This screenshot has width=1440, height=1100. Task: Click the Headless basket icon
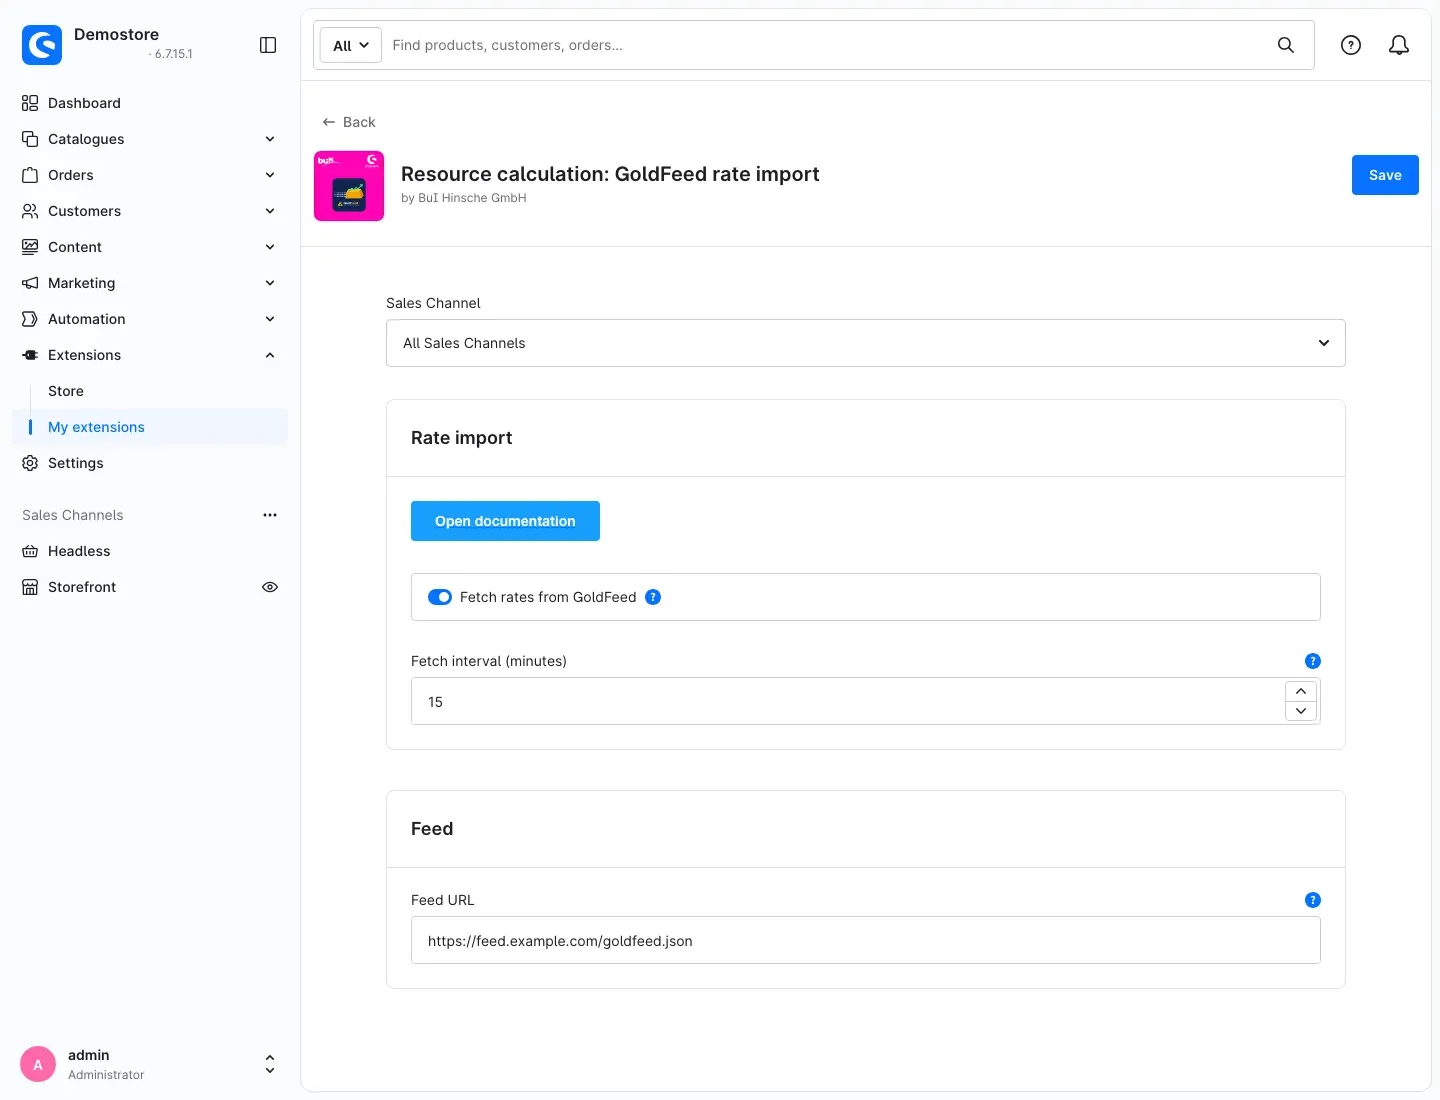coord(30,551)
